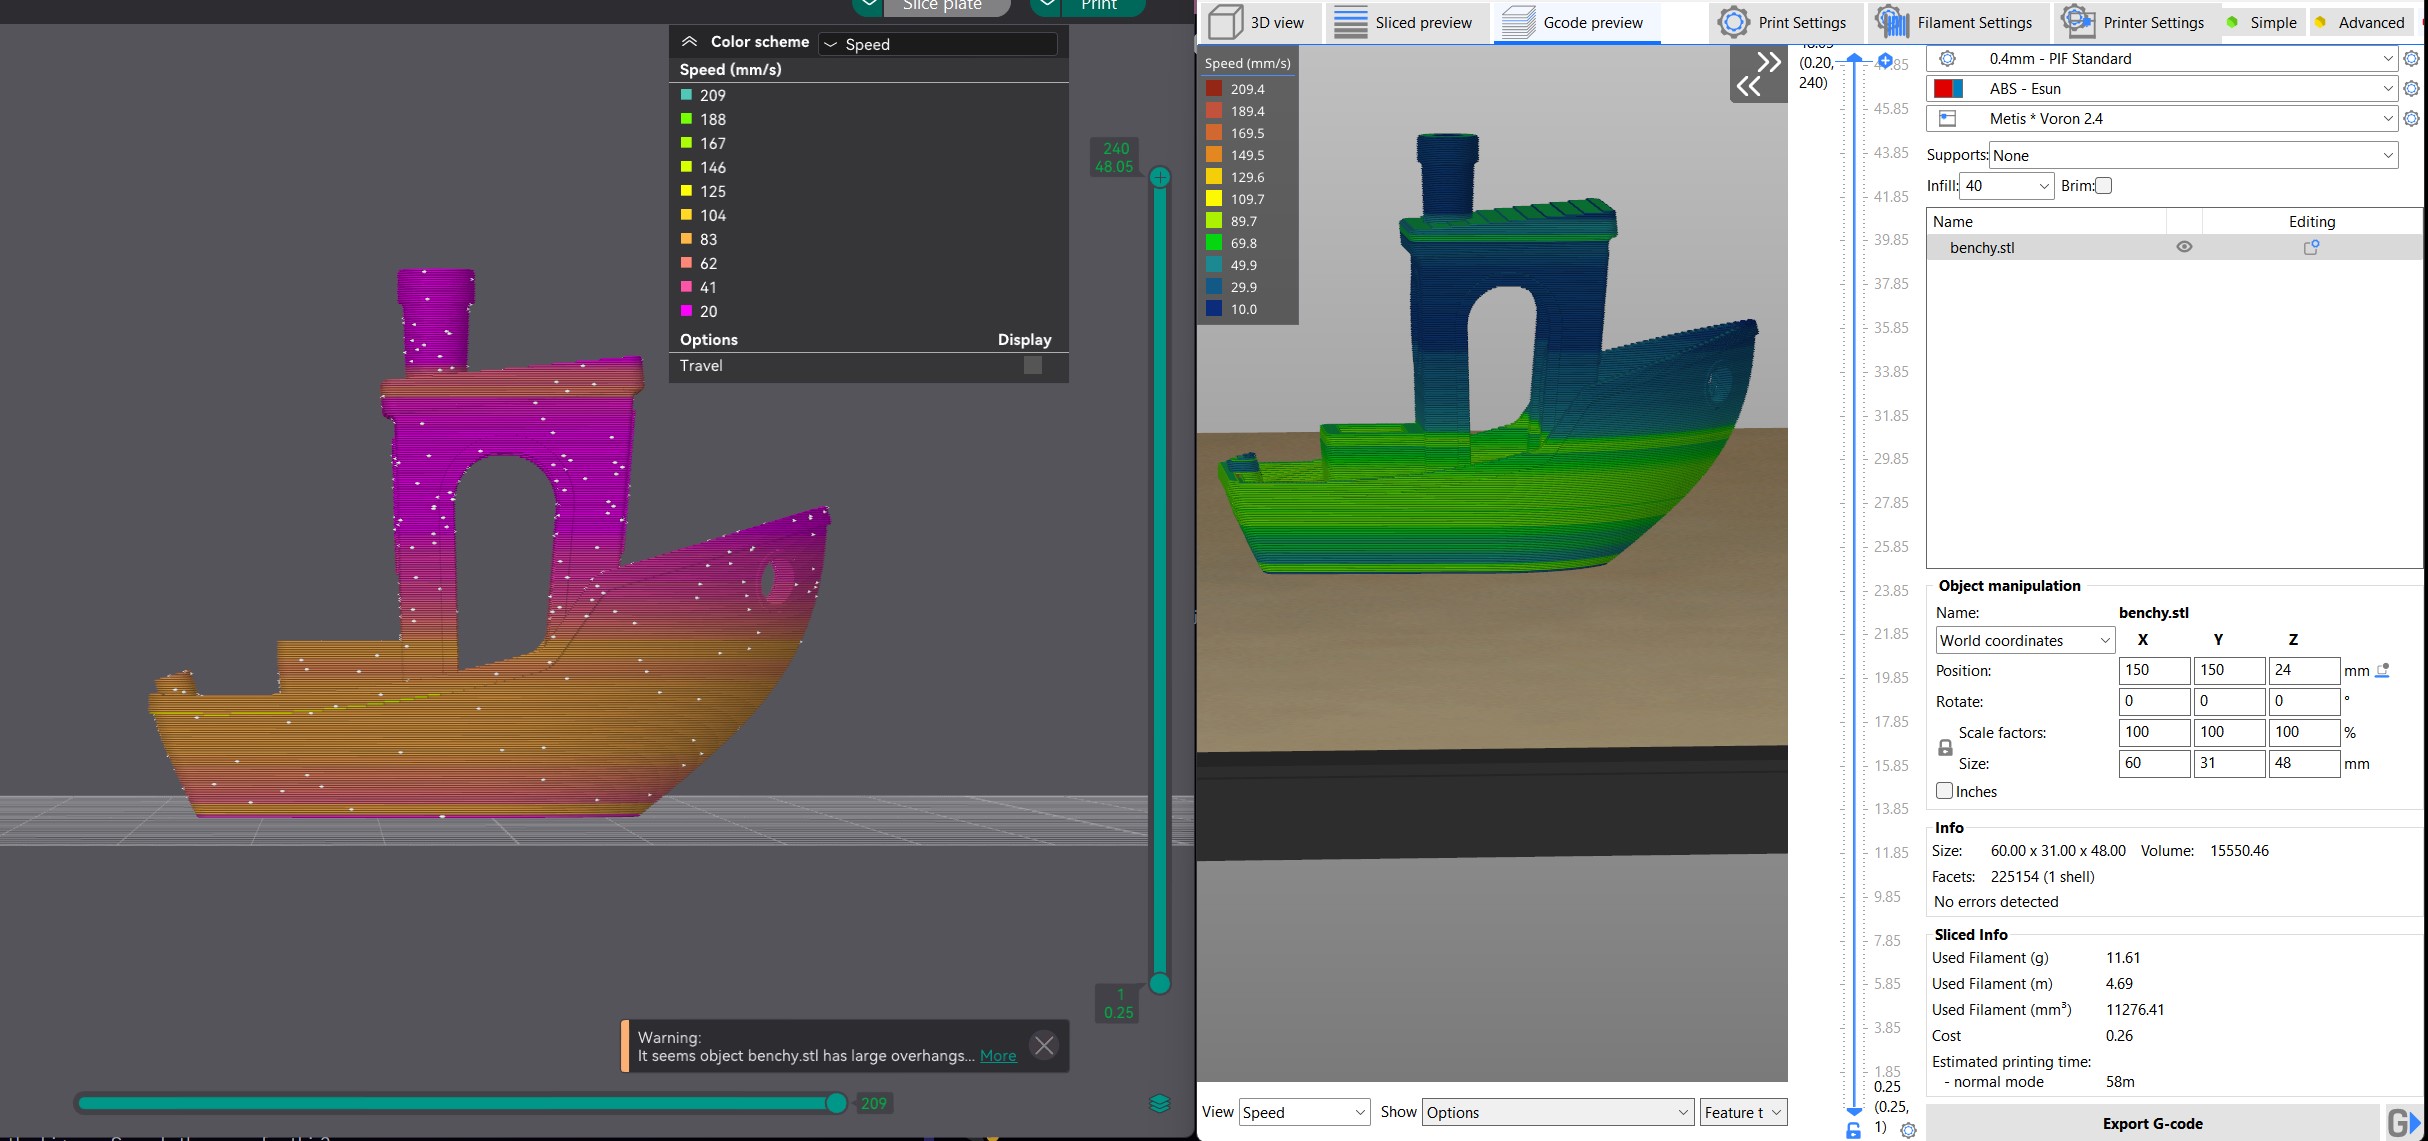Screen dimensions: 2428x1141
Task: Click the 10.0 dark blue speed swatch
Action: coord(1214,309)
